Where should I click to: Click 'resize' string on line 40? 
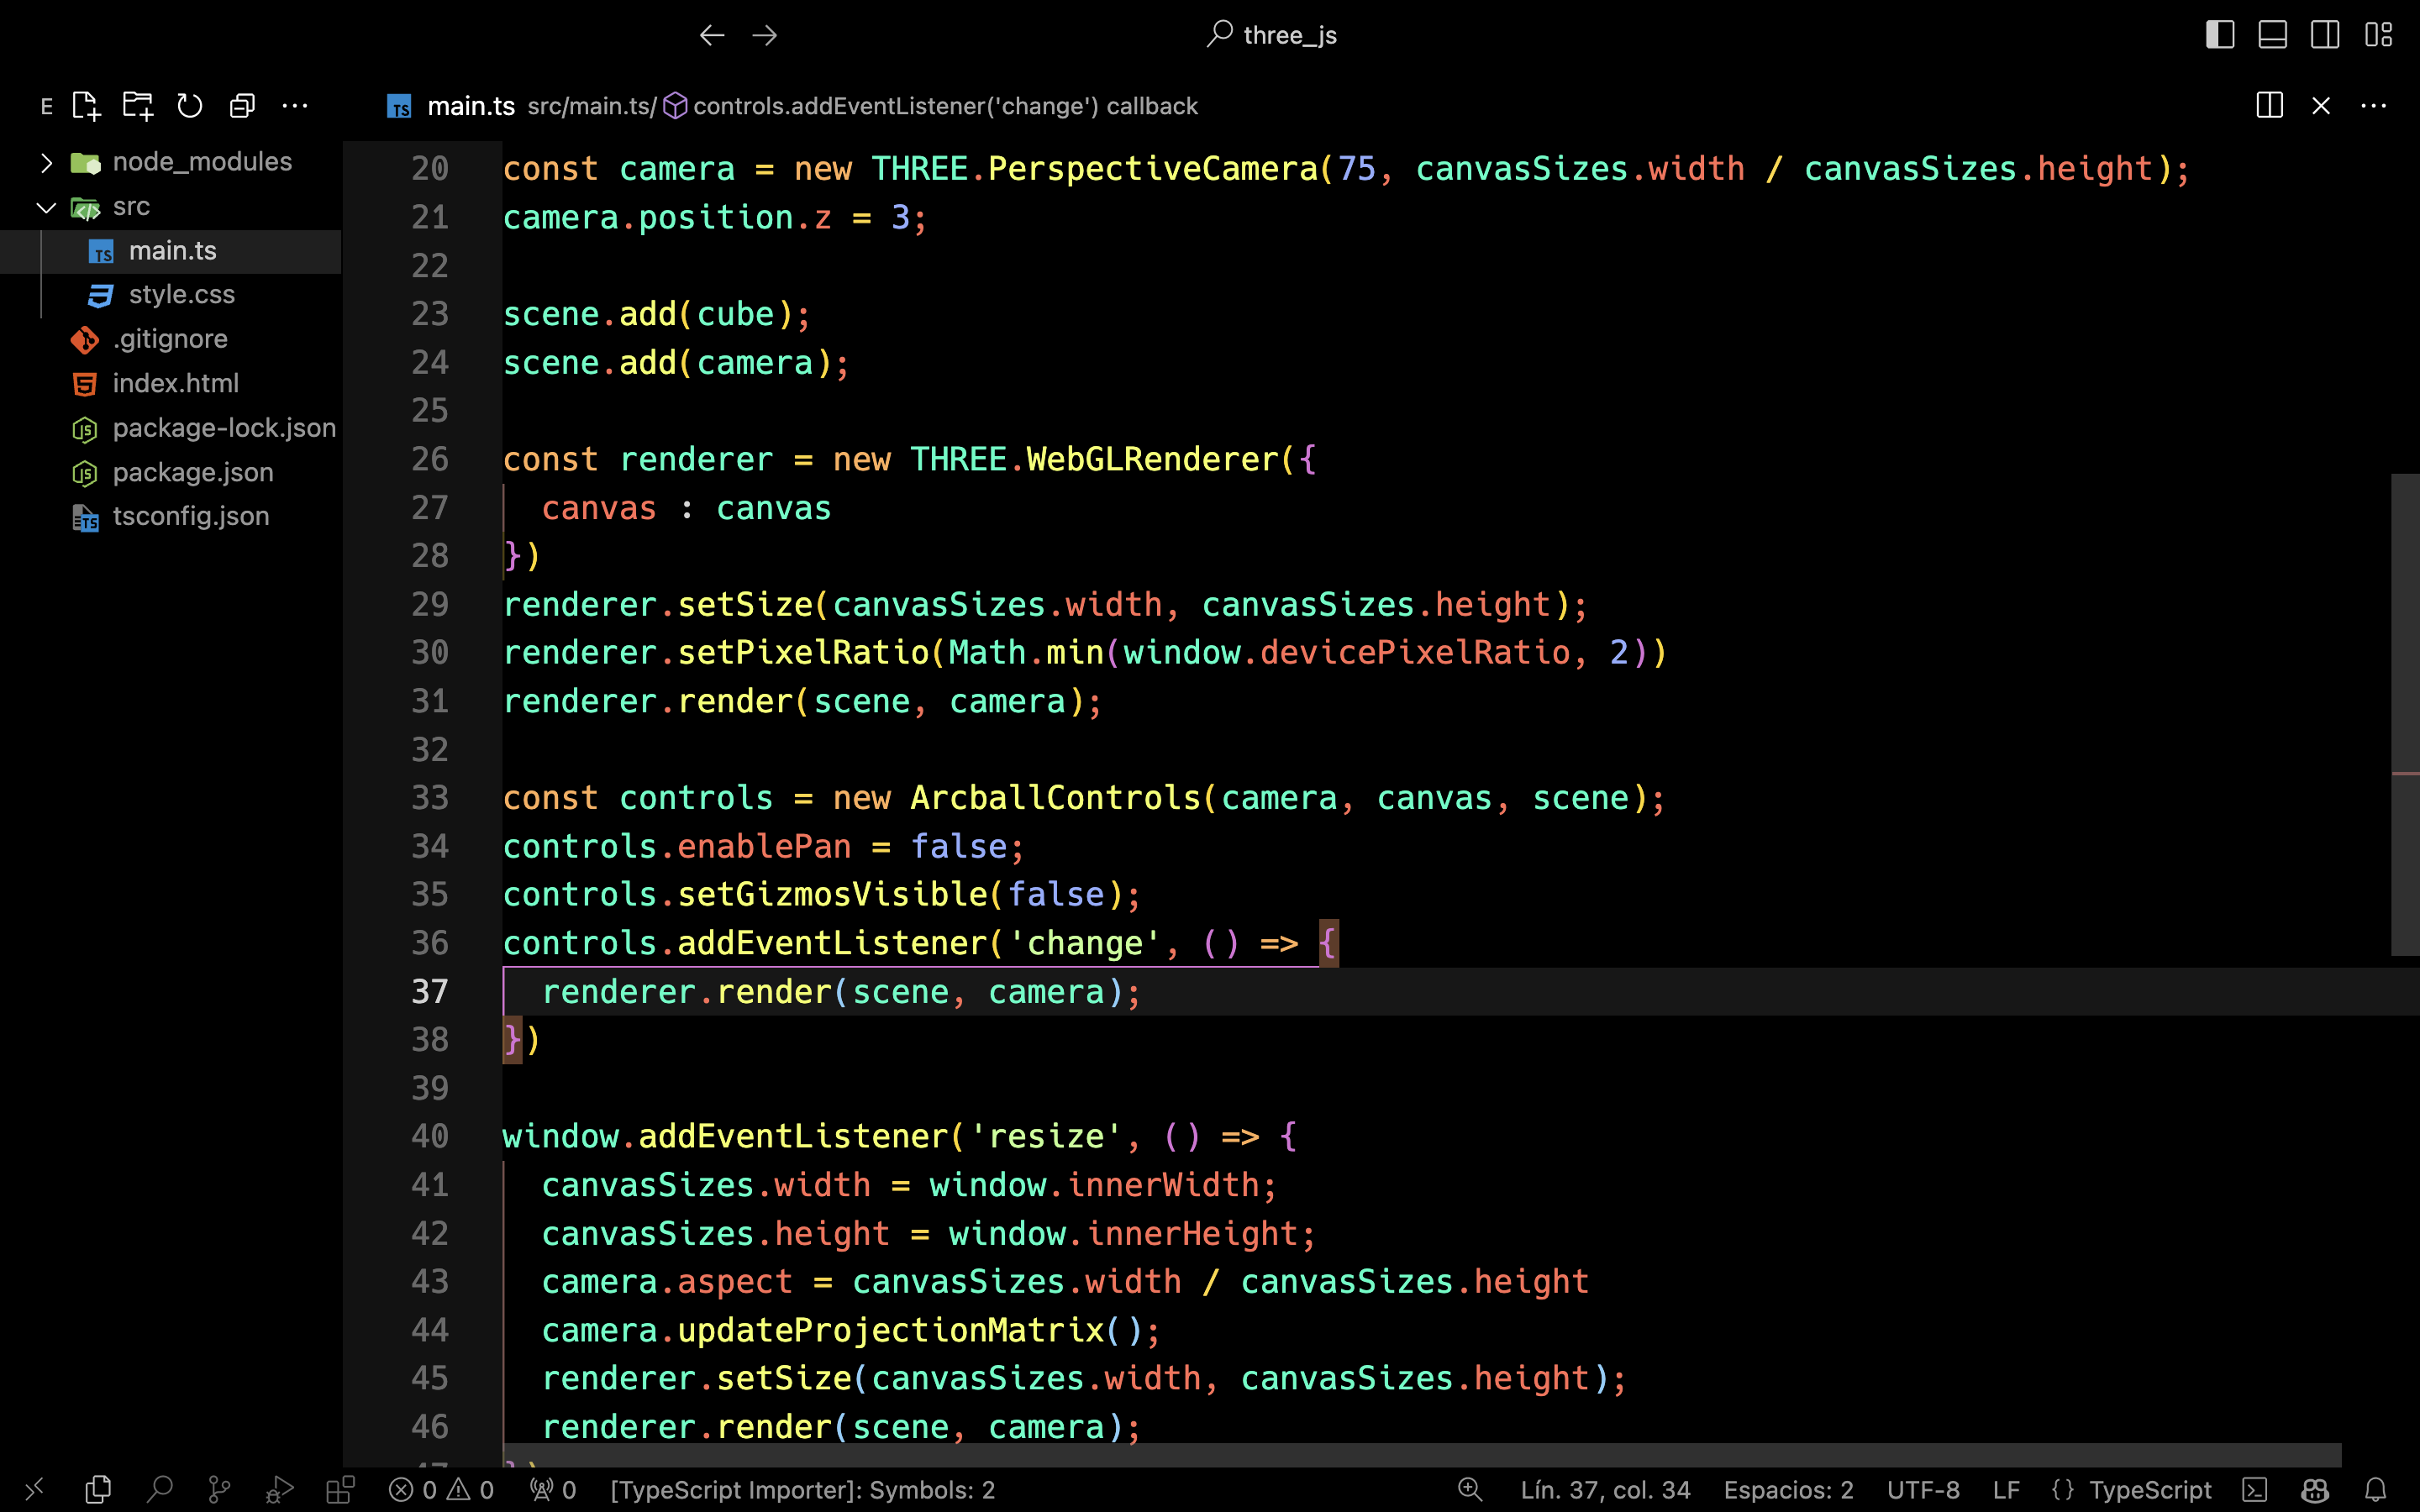(x=1047, y=1137)
